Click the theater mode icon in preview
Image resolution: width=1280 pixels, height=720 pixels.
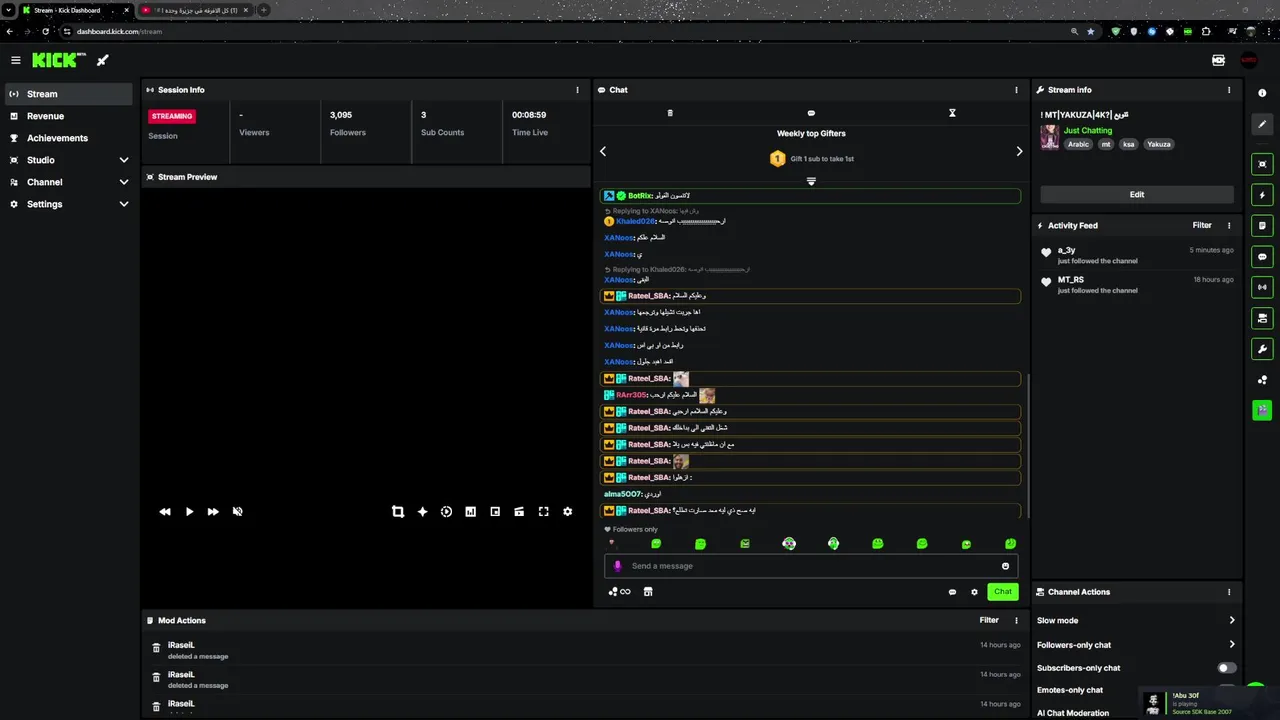[x=519, y=511]
